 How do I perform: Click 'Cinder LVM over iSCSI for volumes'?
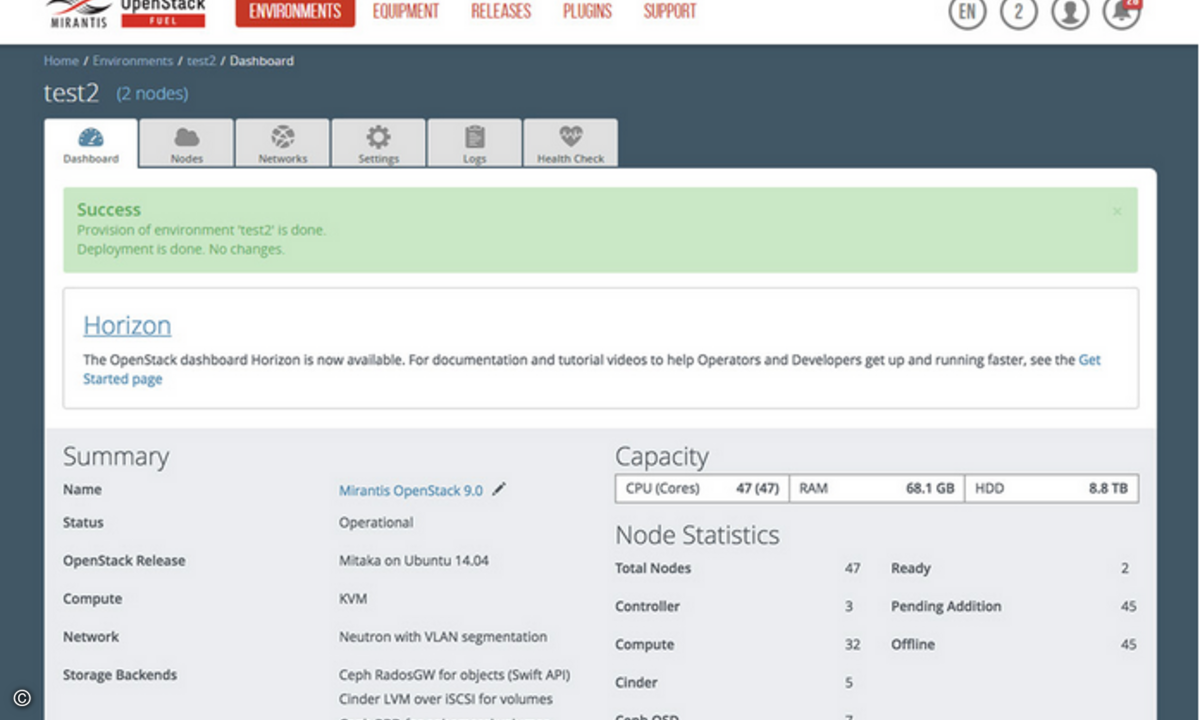pos(446,699)
